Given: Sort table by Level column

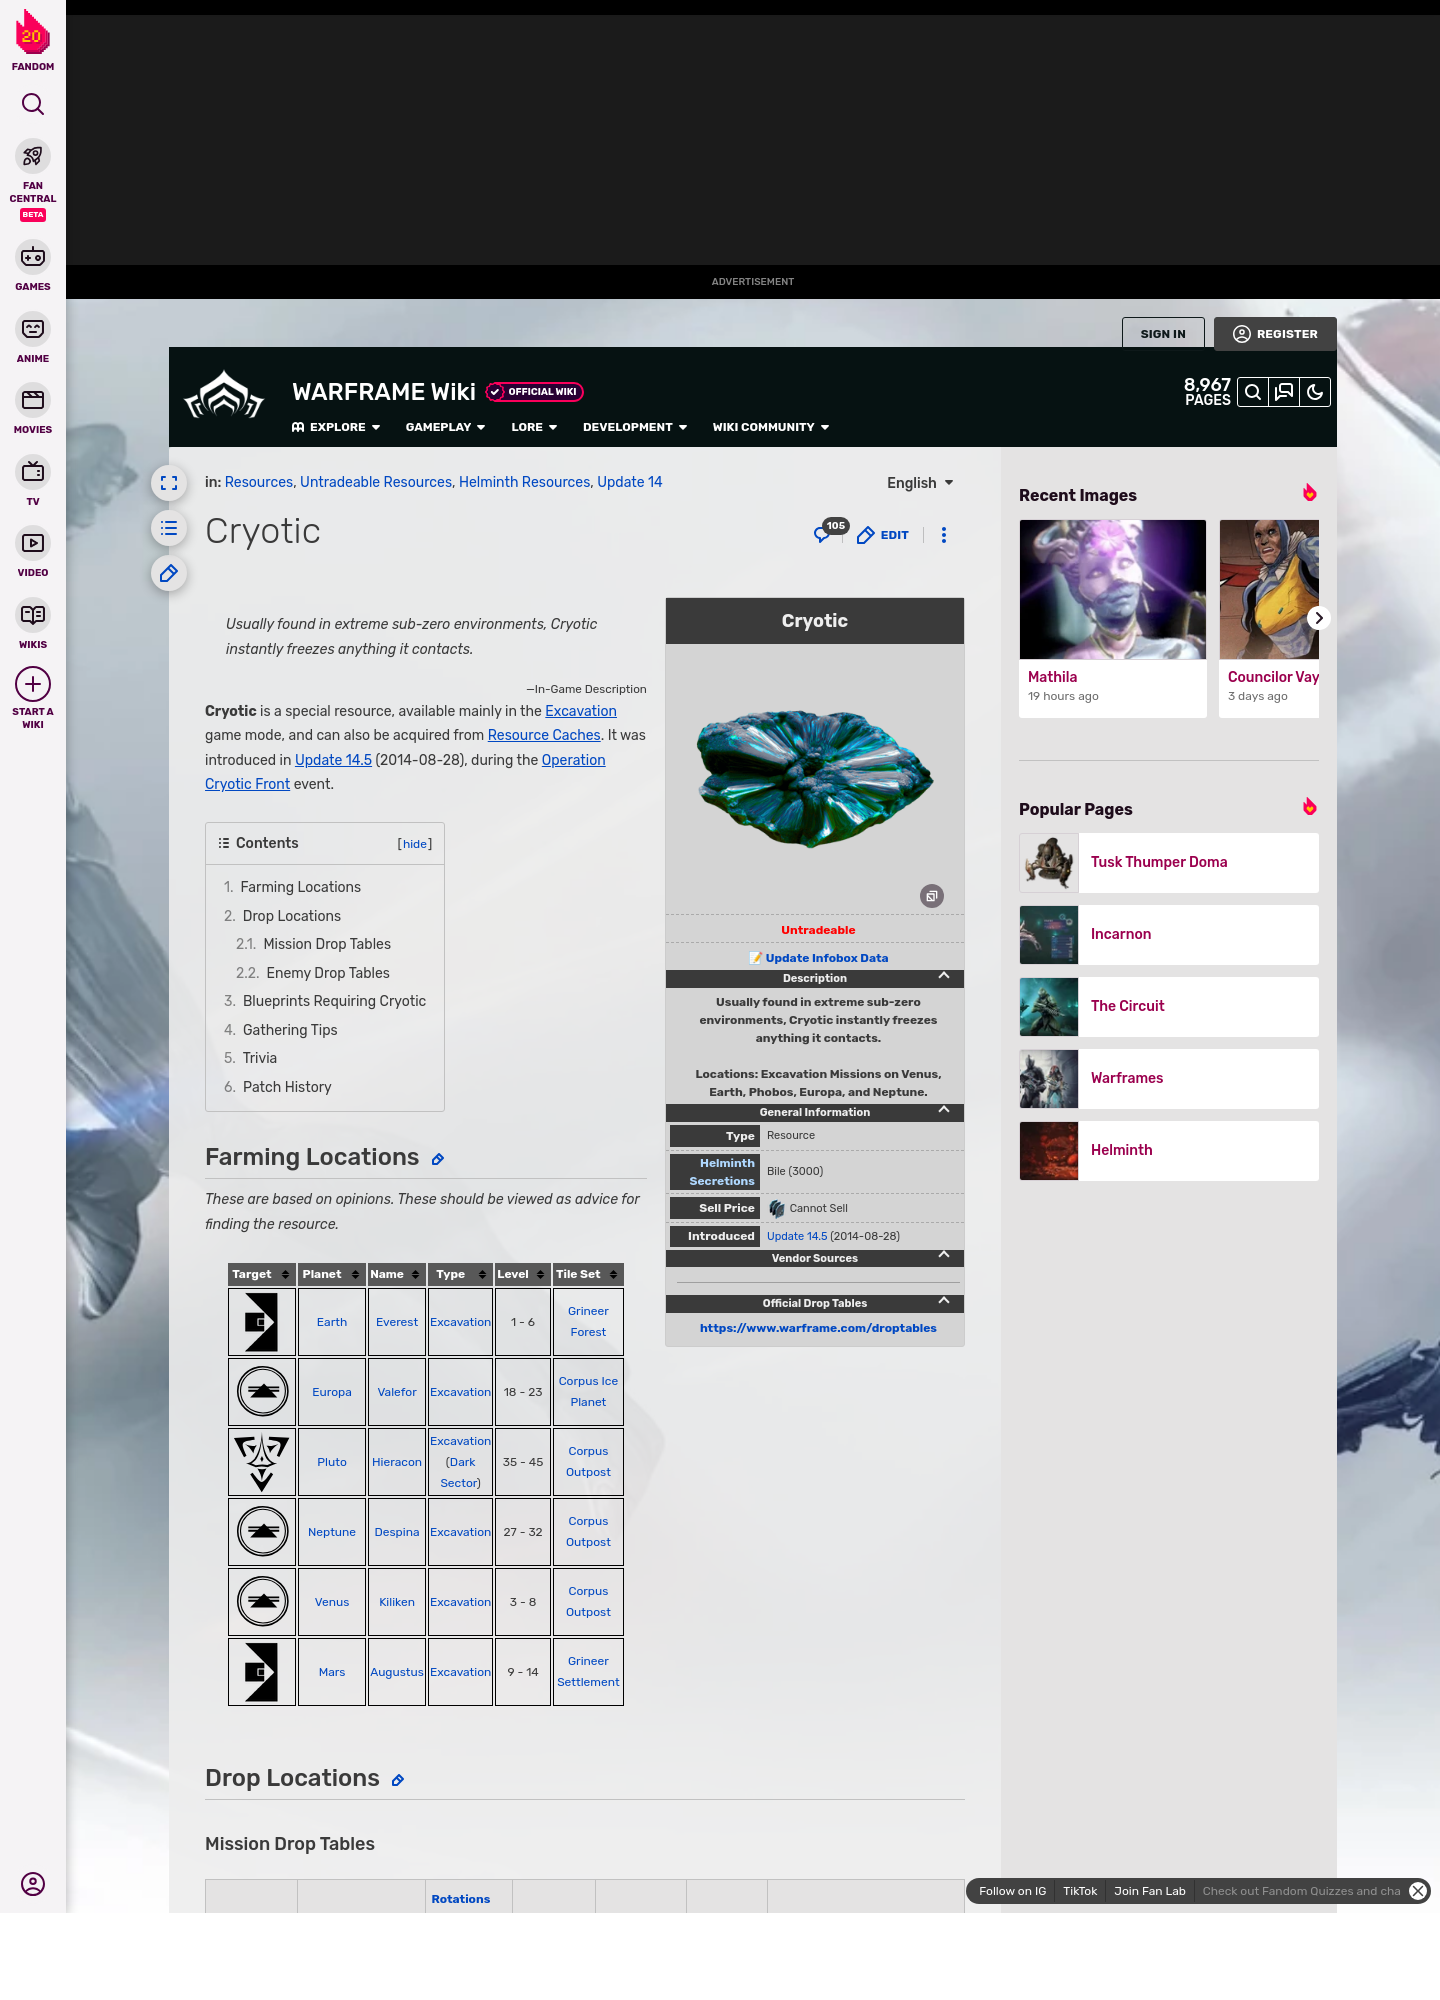Looking at the screenshot, I should 522,1274.
